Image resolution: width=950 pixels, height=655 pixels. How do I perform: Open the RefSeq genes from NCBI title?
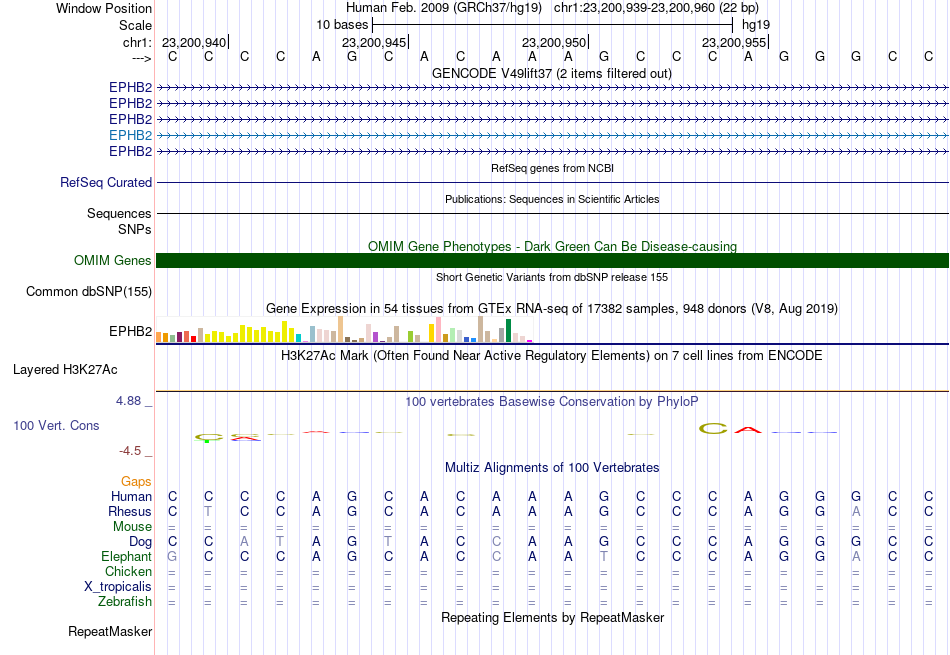[x=552, y=168]
